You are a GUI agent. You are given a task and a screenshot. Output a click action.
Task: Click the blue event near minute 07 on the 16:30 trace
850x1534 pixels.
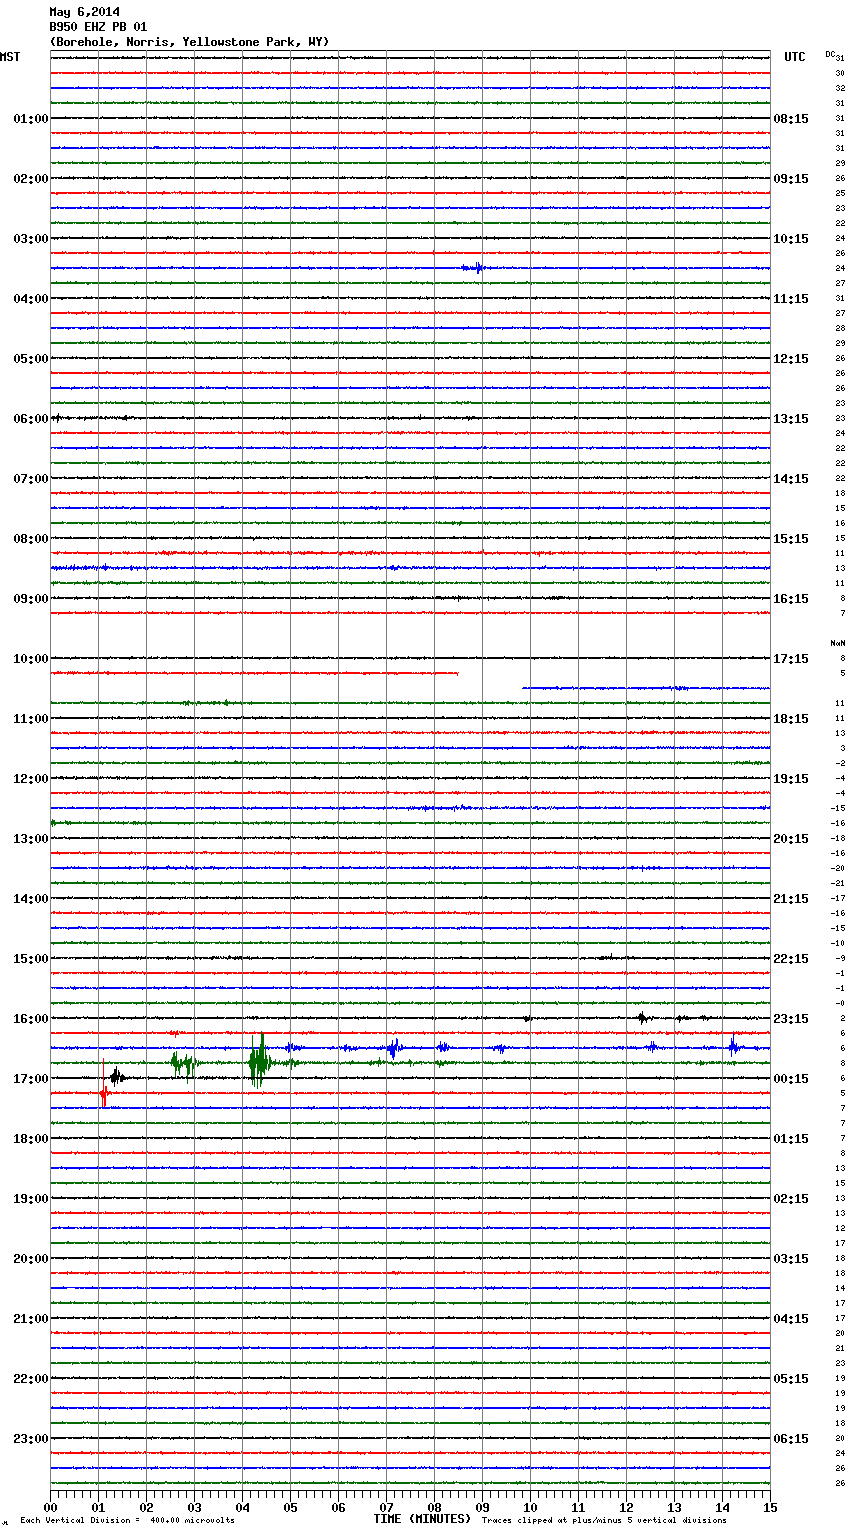point(394,1048)
